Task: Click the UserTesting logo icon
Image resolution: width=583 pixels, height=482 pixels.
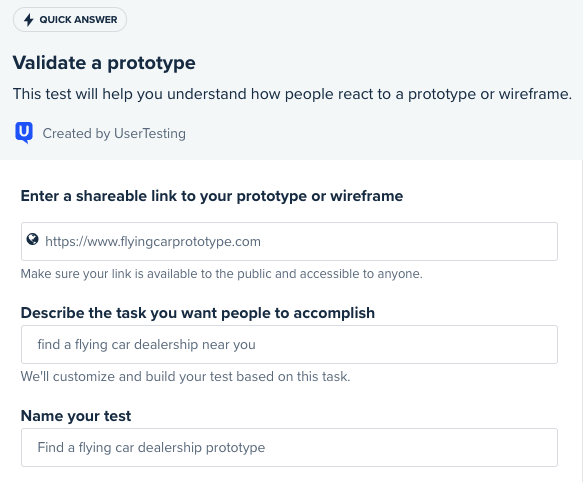Action: pyautogui.click(x=24, y=133)
